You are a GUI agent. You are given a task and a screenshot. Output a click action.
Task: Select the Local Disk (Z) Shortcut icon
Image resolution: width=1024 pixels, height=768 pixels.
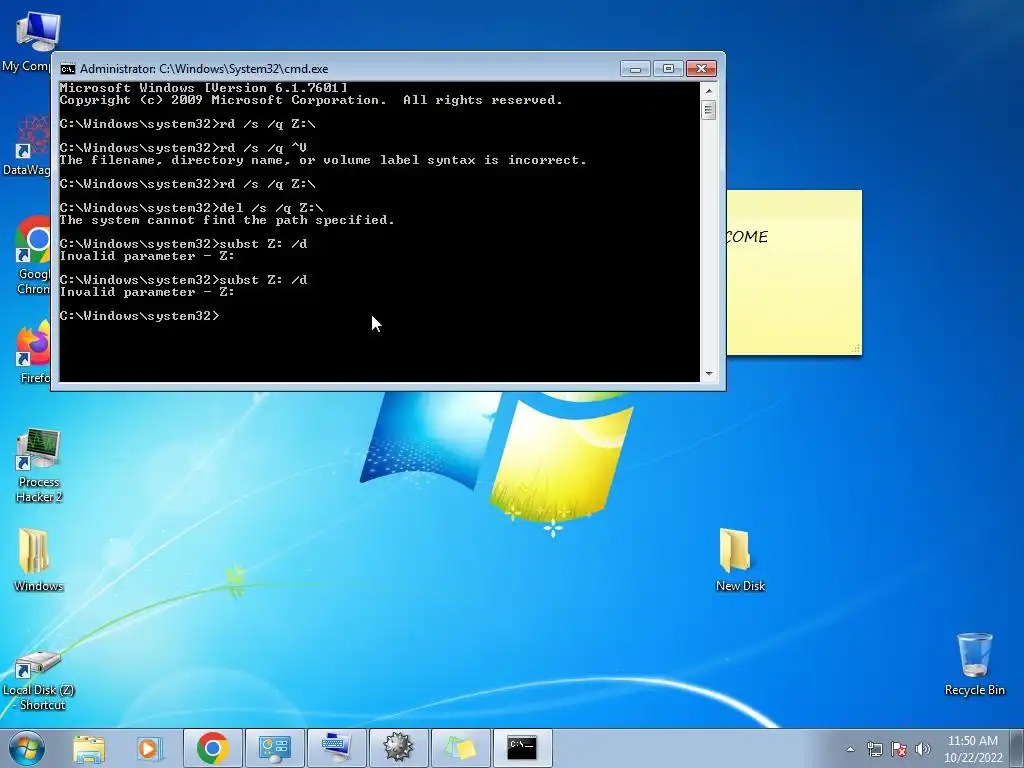(x=39, y=680)
